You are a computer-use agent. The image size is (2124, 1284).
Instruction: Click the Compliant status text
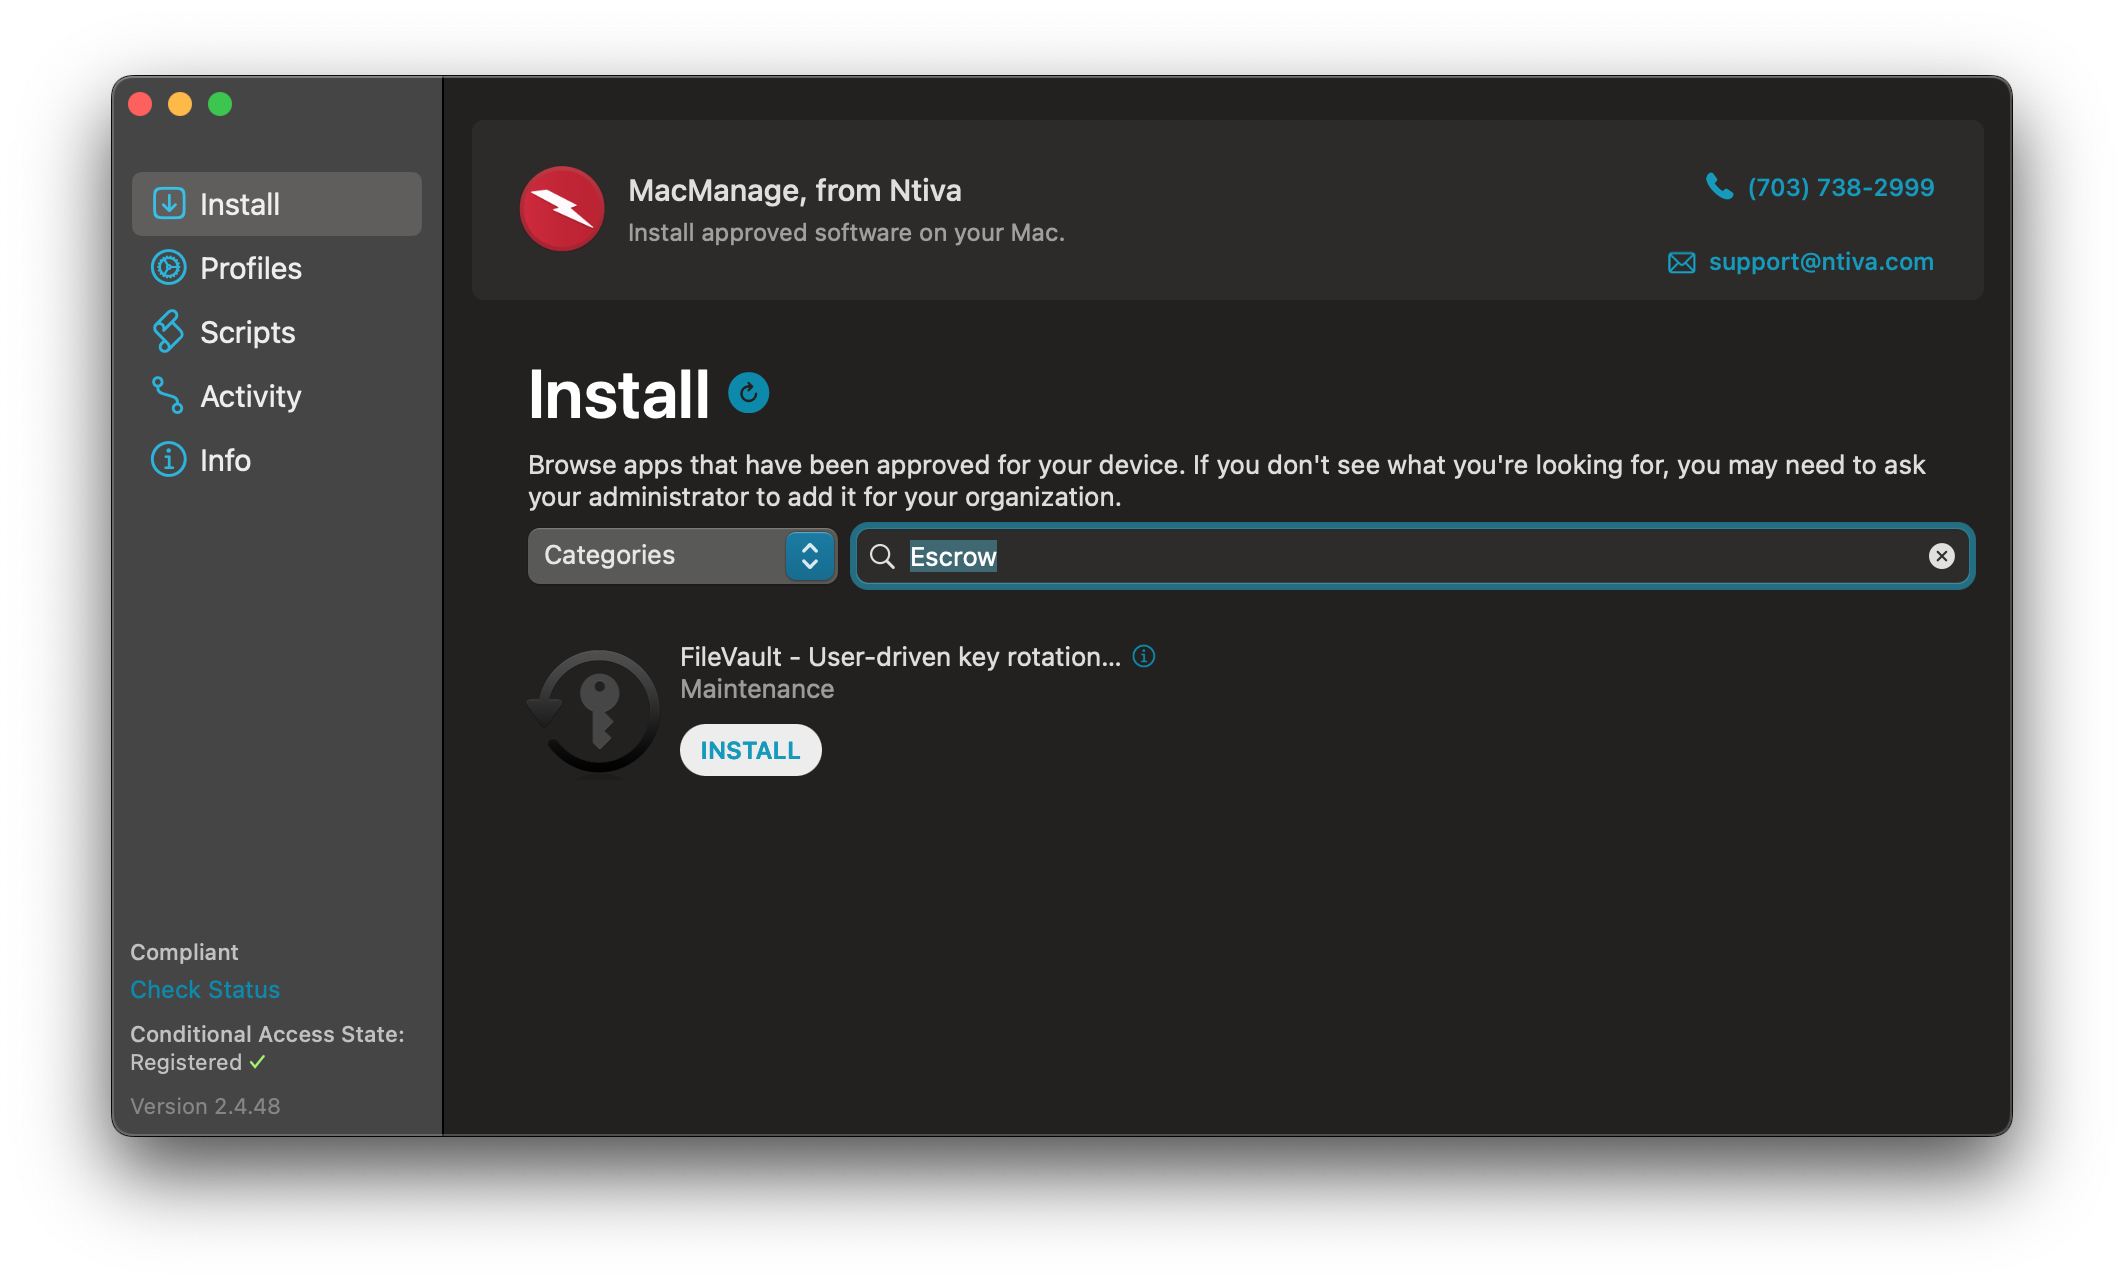tap(184, 952)
